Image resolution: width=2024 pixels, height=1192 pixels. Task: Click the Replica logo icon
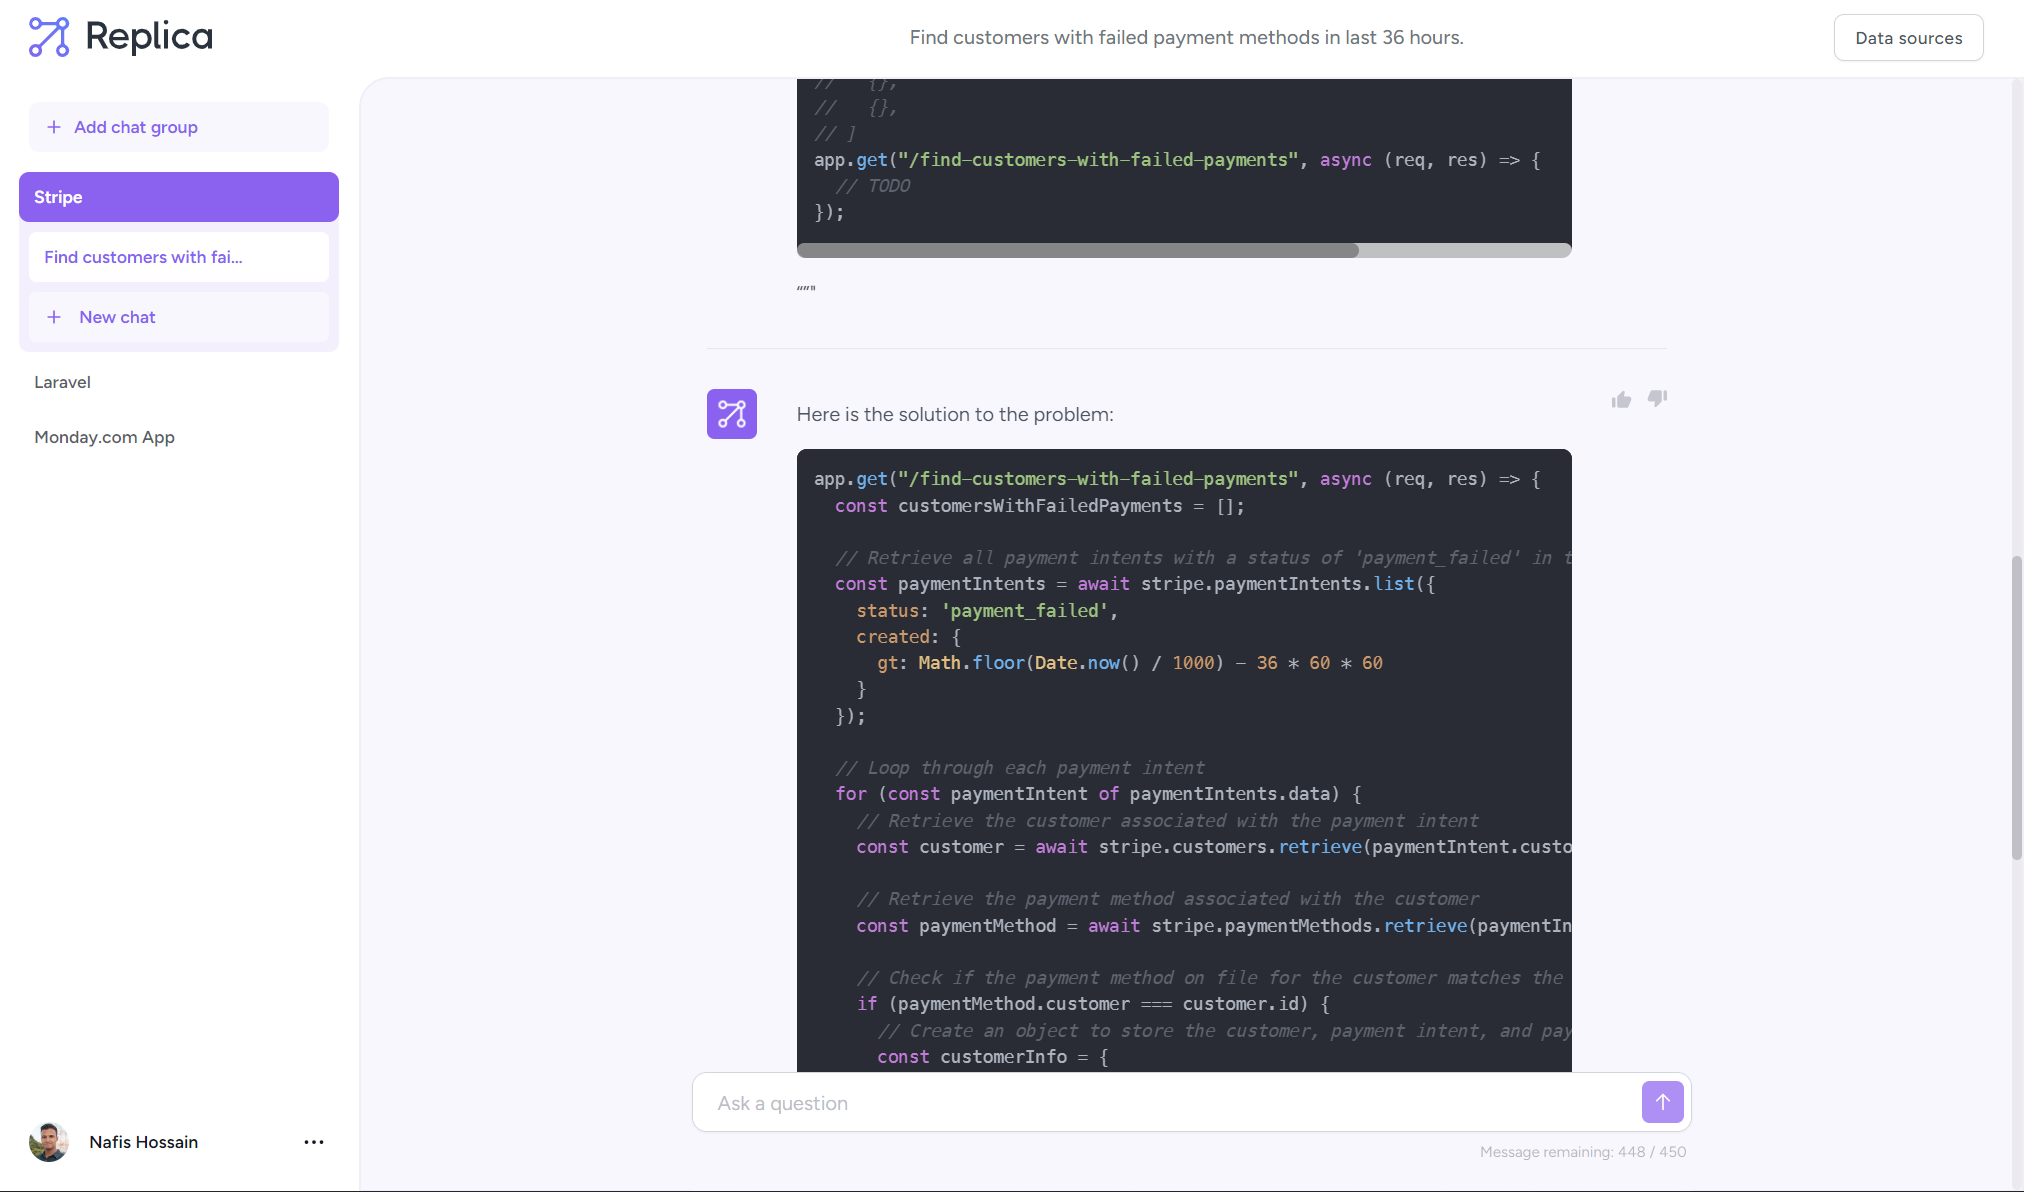click(49, 37)
